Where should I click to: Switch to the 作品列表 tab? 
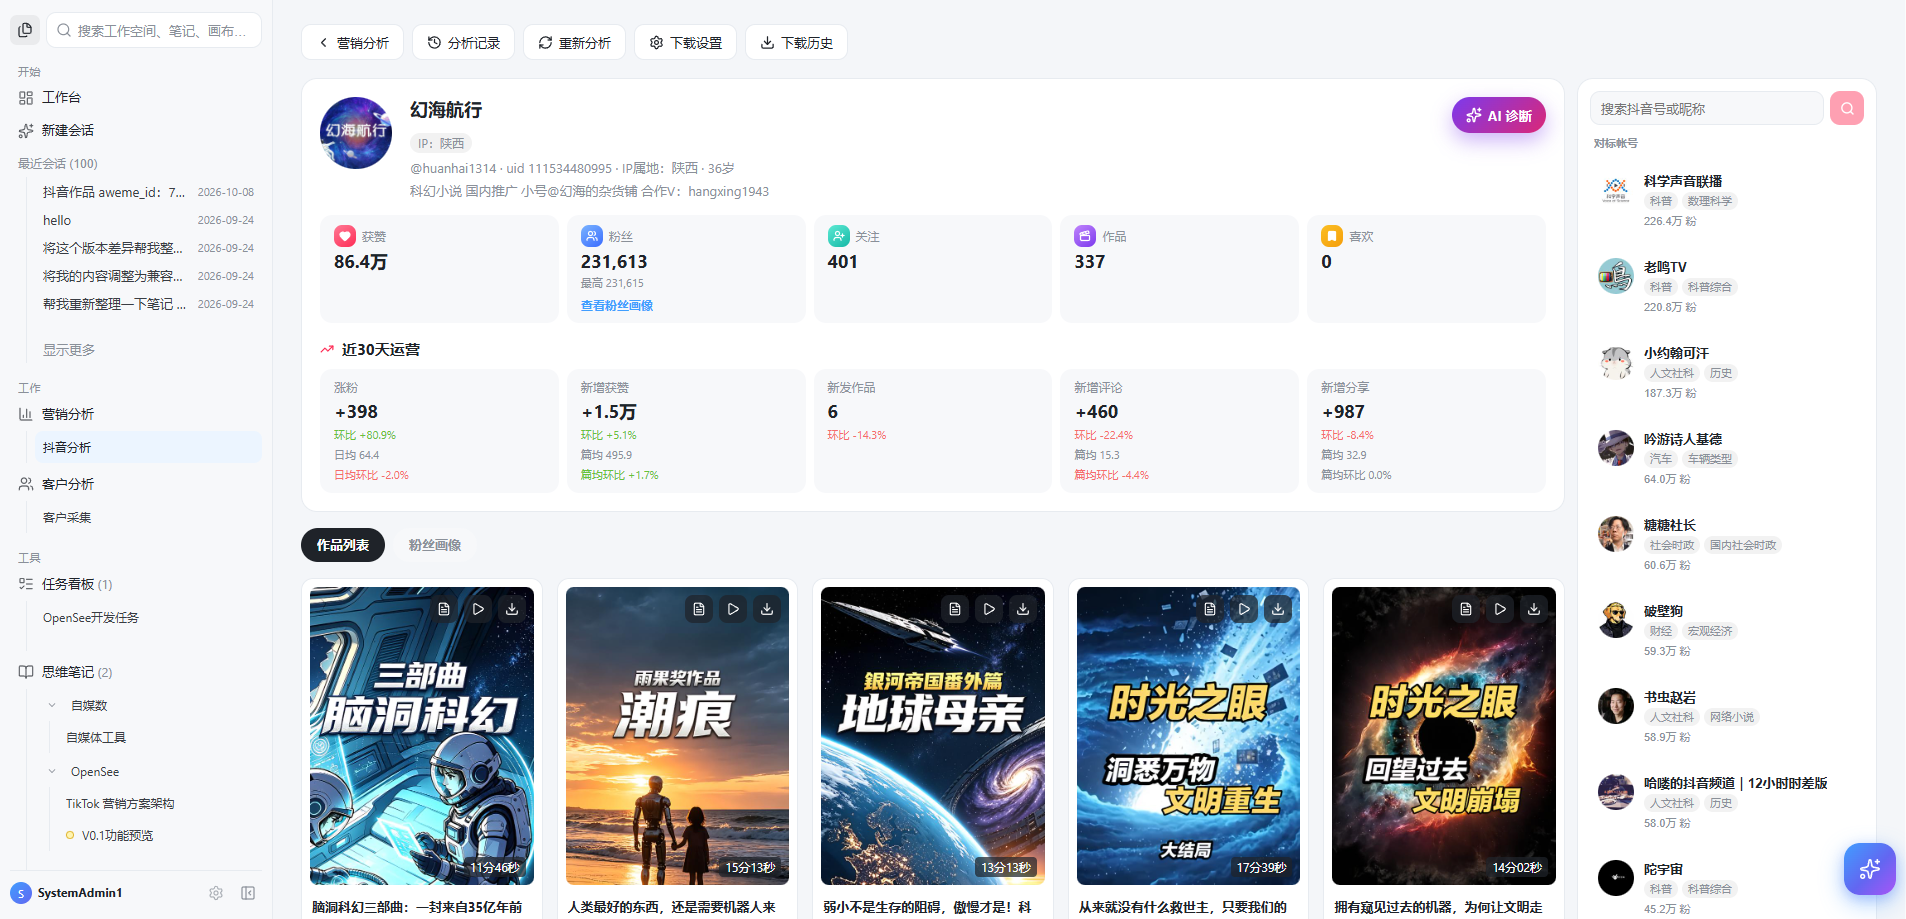pyautogui.click(x=343, y=545)
